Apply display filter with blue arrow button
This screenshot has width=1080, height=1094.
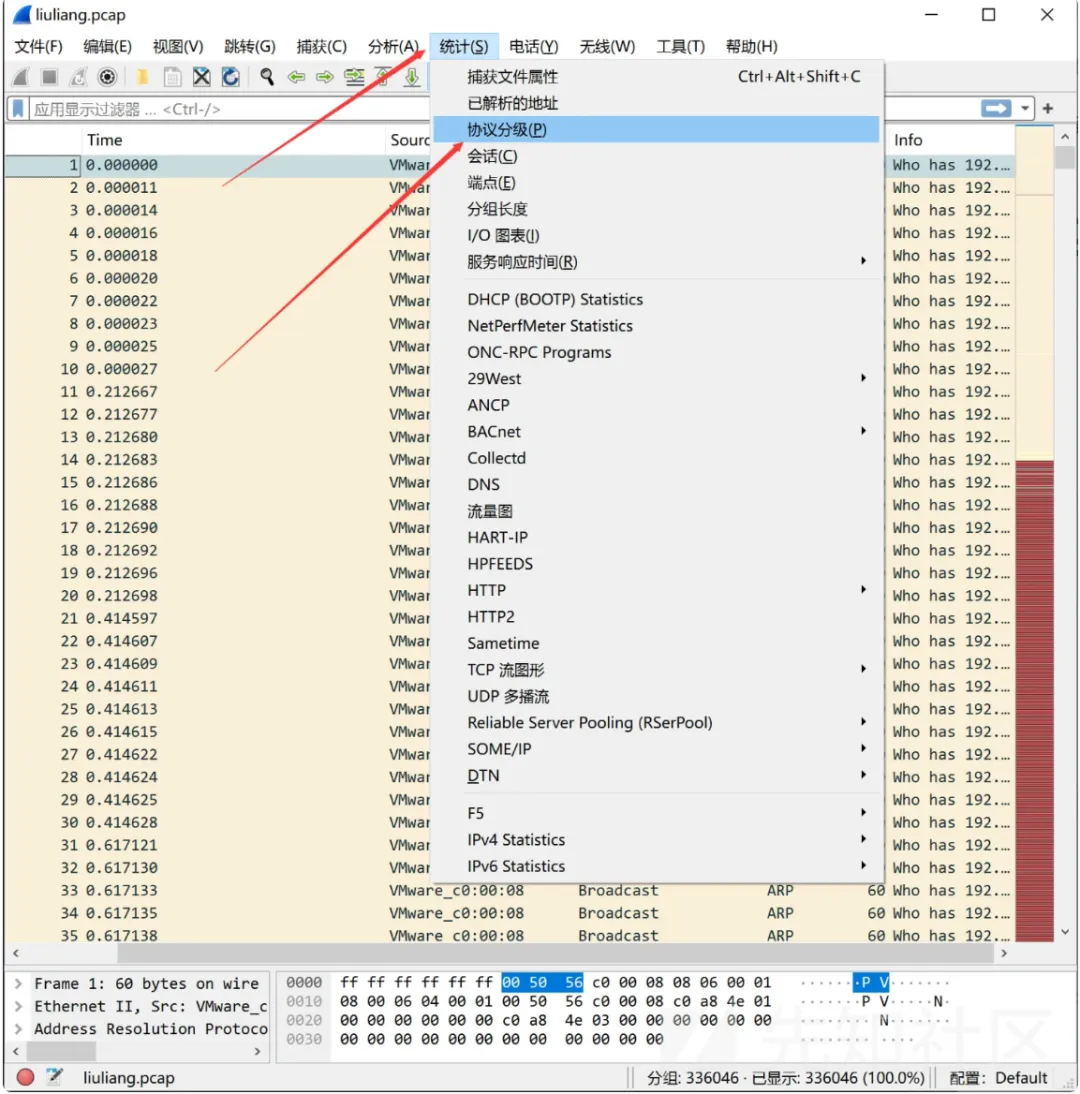click(x=996, y=109)
